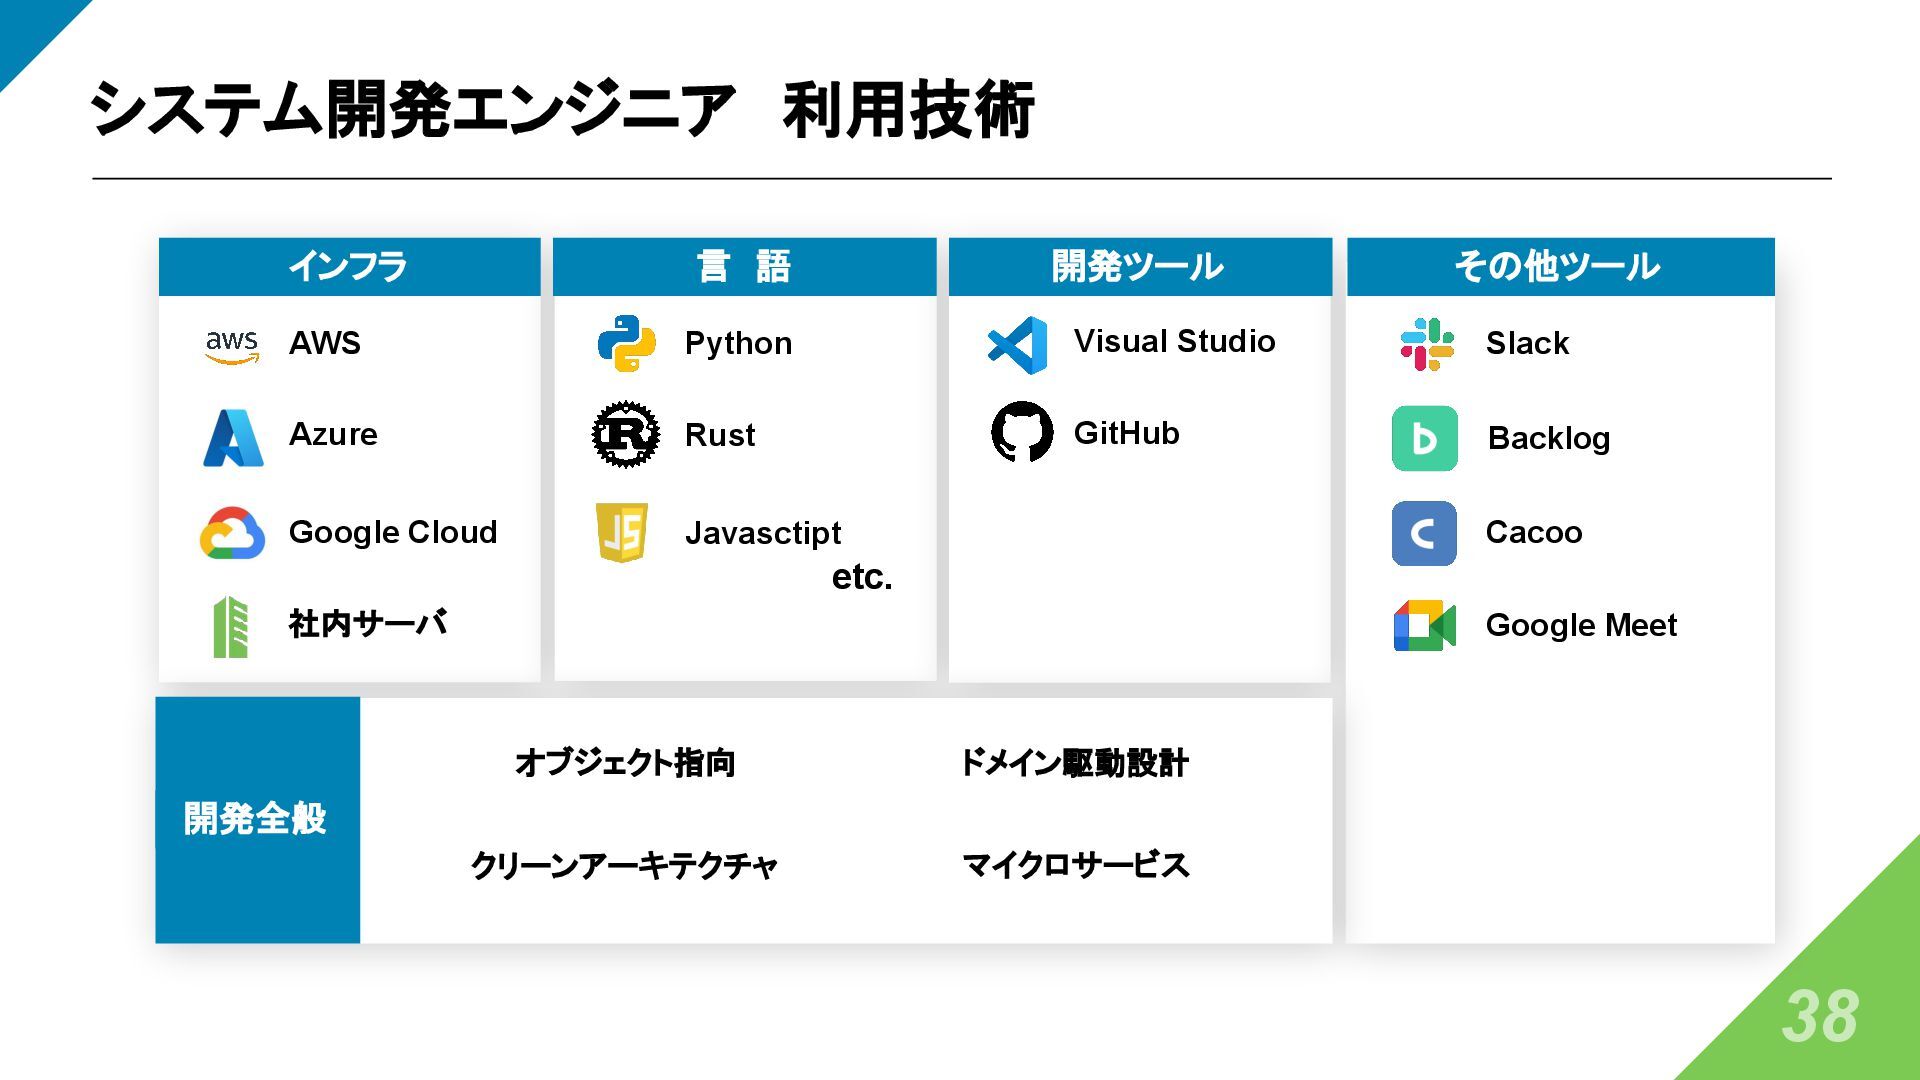Click the AWS logo icon

point(232,346)
